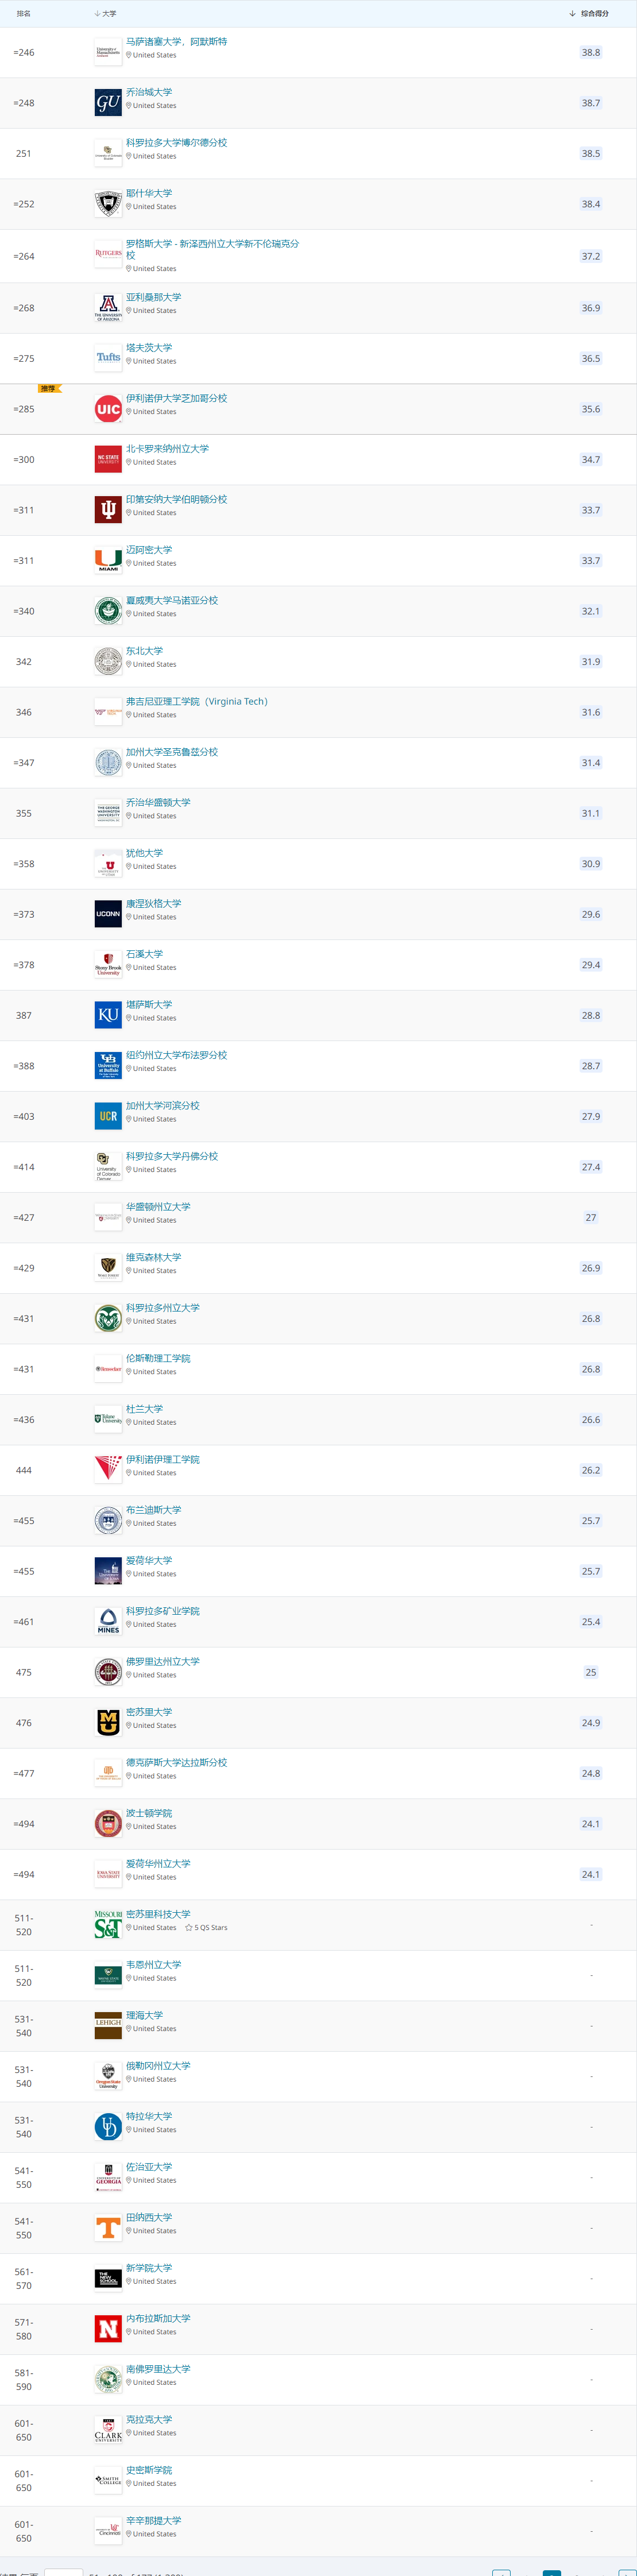637x2576 pixels.
Task: Open 波士顿学院 link
Action: (149, 1813)
